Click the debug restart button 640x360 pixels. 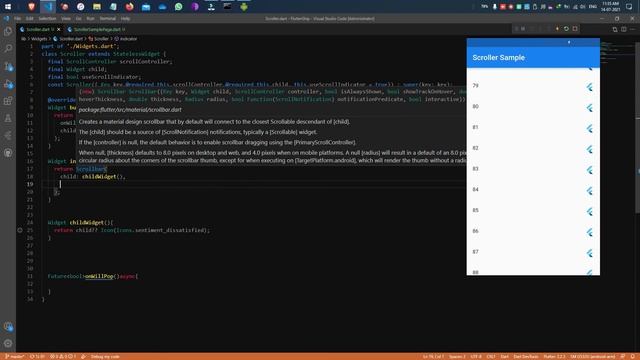click(x=566, y=29)
